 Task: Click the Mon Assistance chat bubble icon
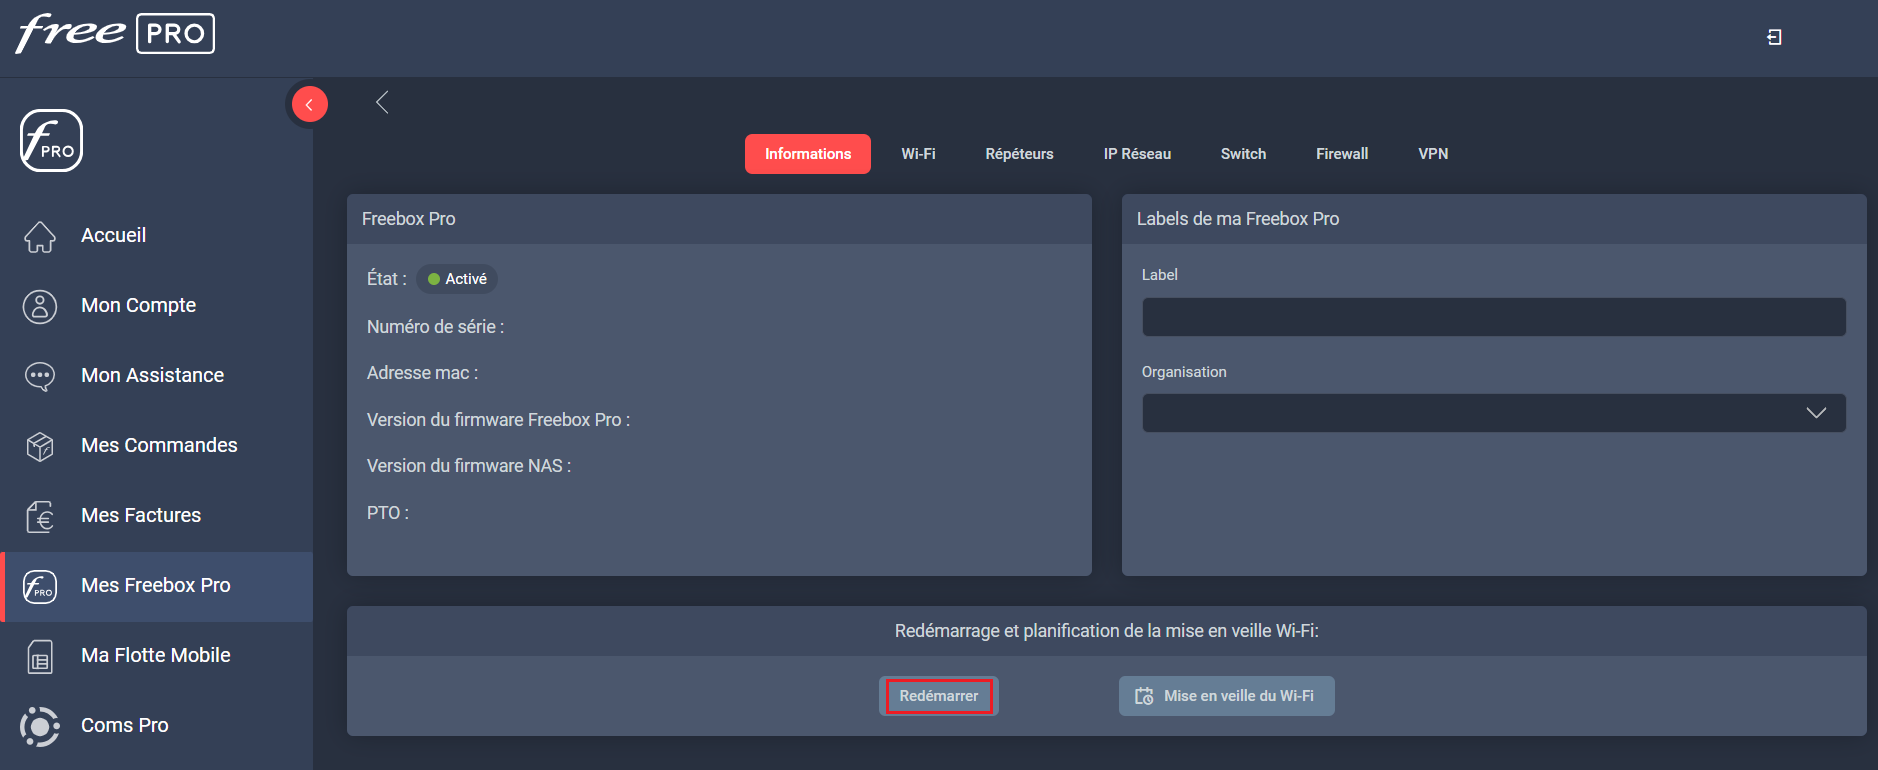[x=40, y=376]
